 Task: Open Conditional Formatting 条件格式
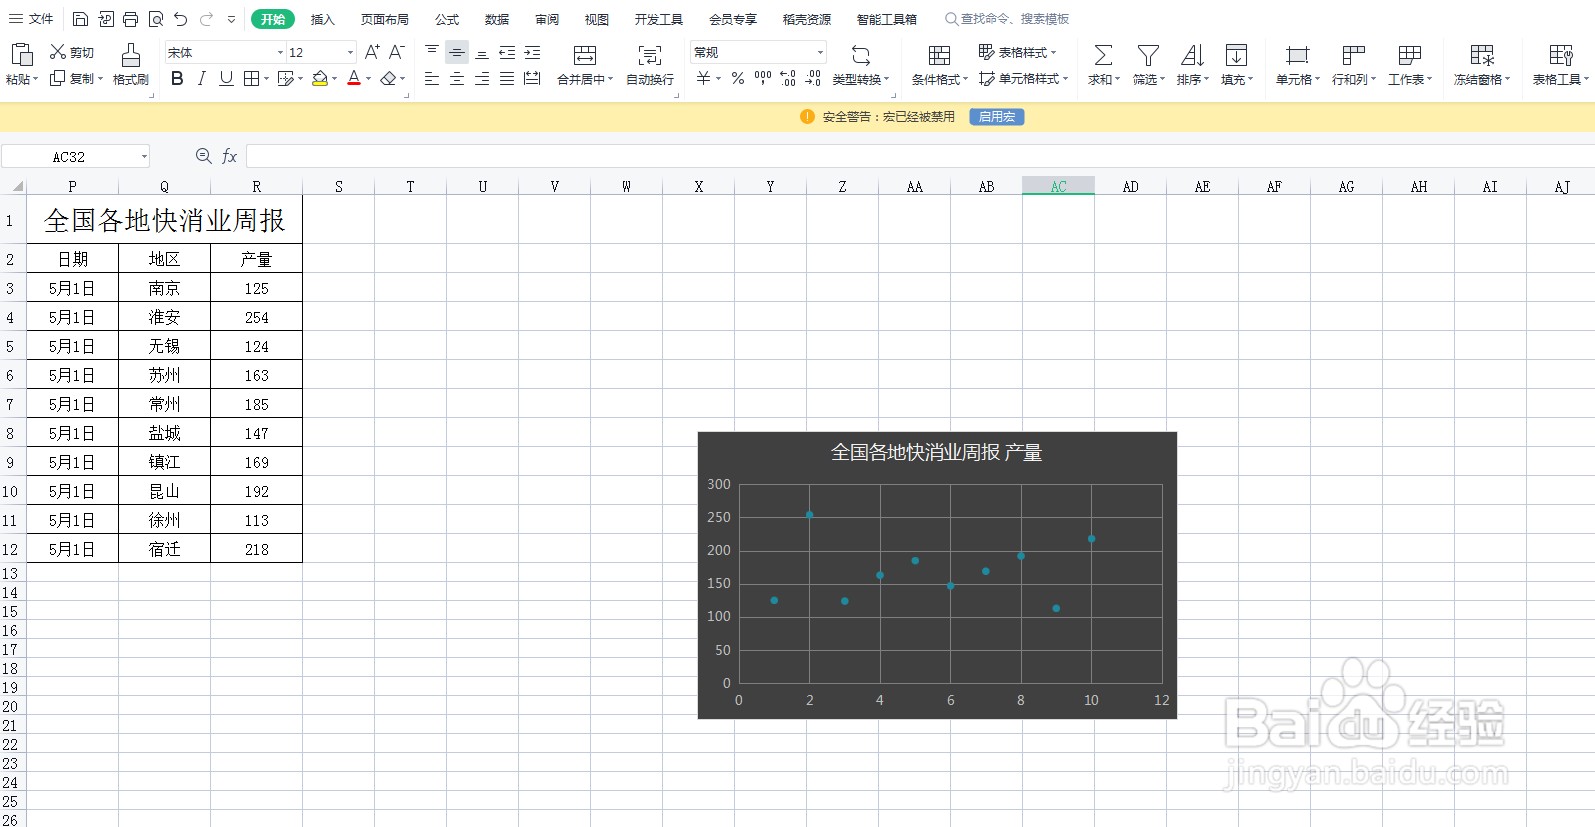(x=940, y=64)
